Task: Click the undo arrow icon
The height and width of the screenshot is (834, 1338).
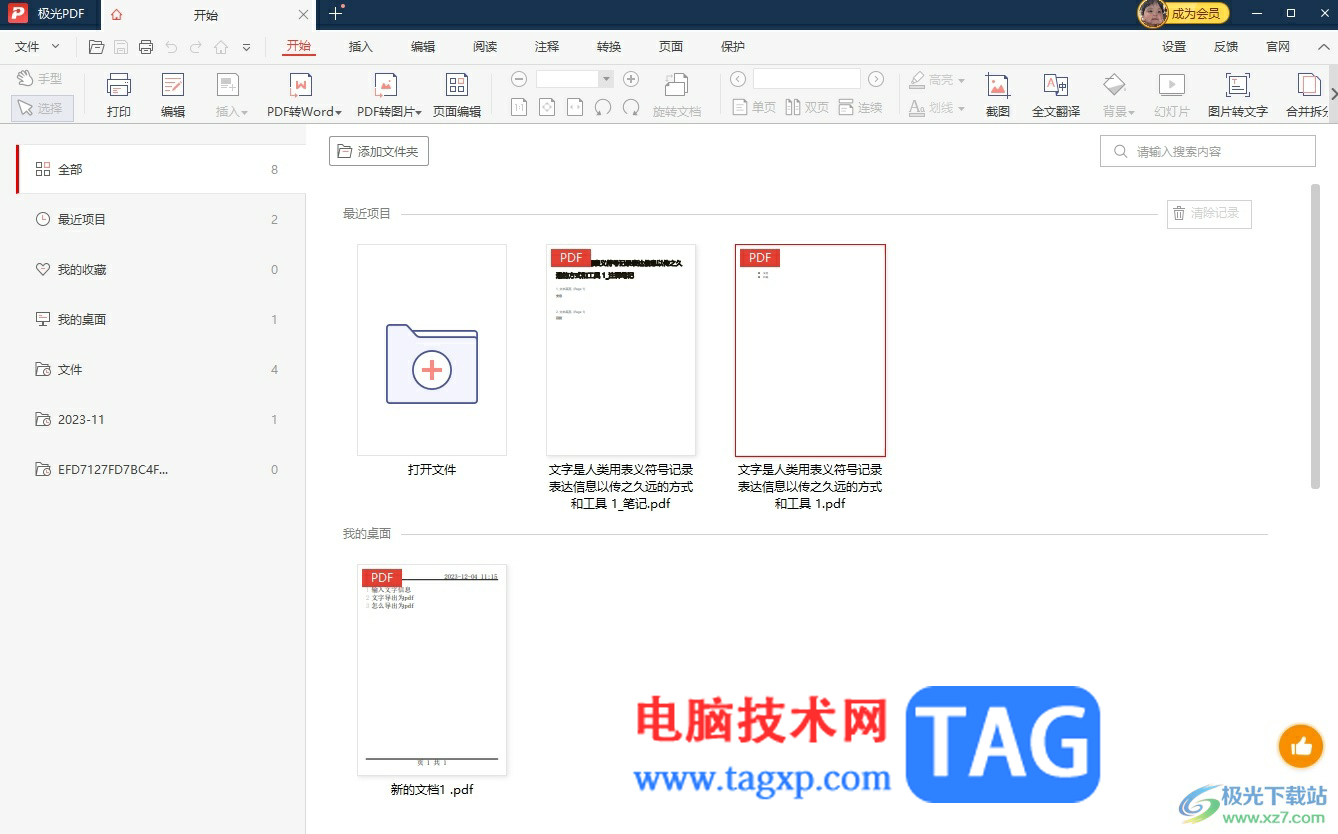Action: (171, 47)
